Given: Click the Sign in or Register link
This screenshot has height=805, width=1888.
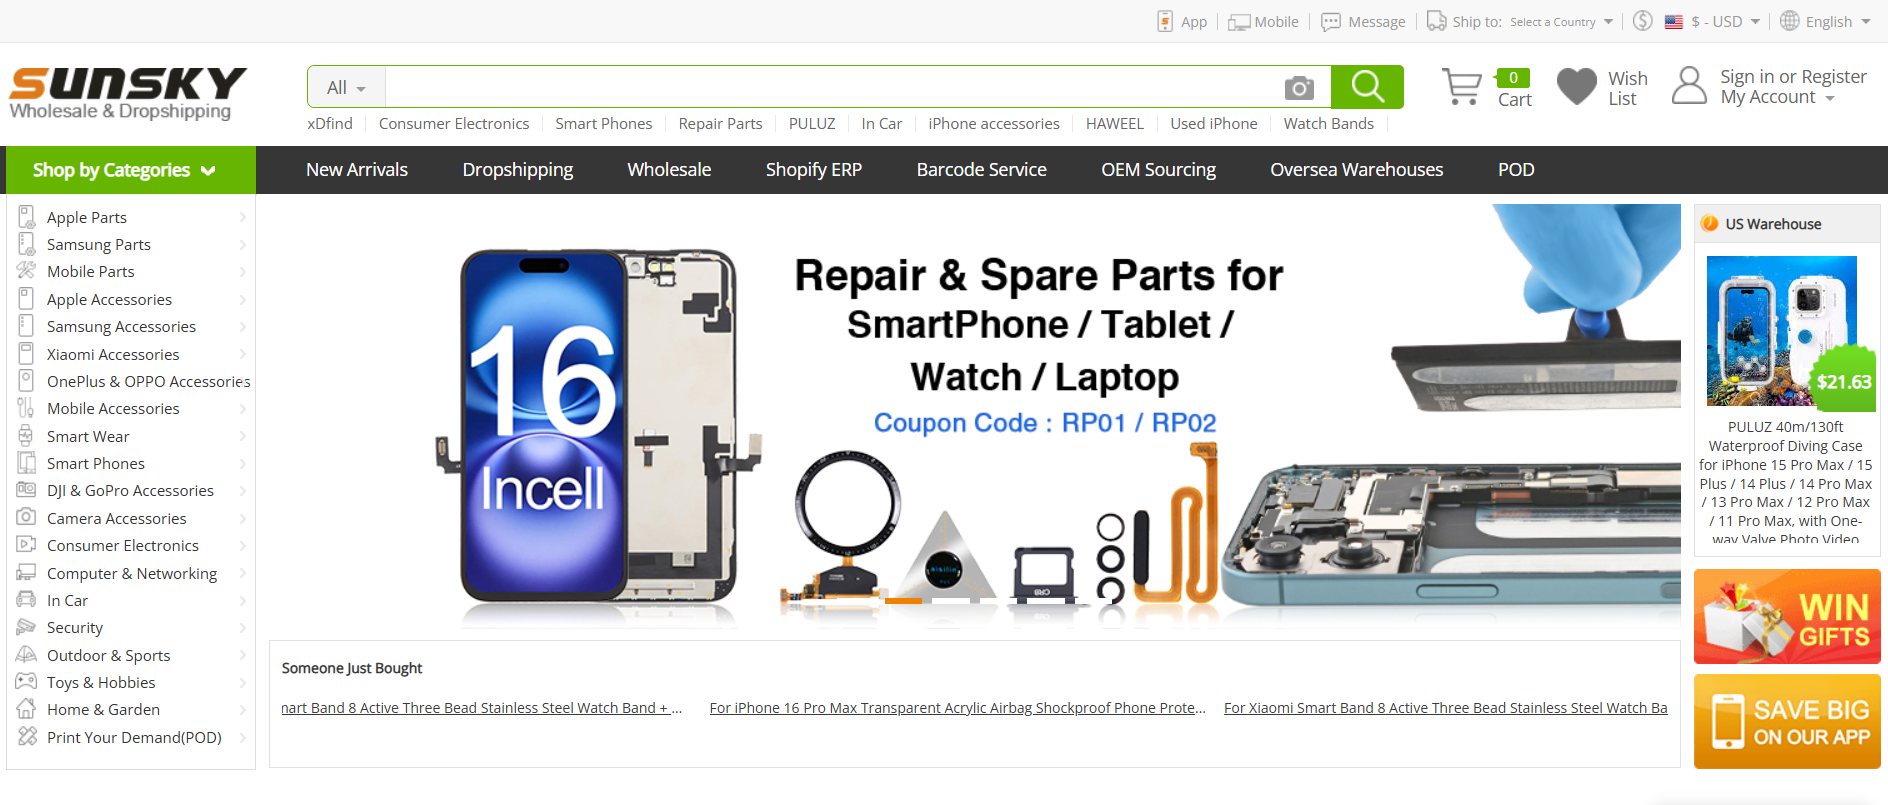Looking at the screenshot, I should pyautogui.click(x=1793, y=77).
